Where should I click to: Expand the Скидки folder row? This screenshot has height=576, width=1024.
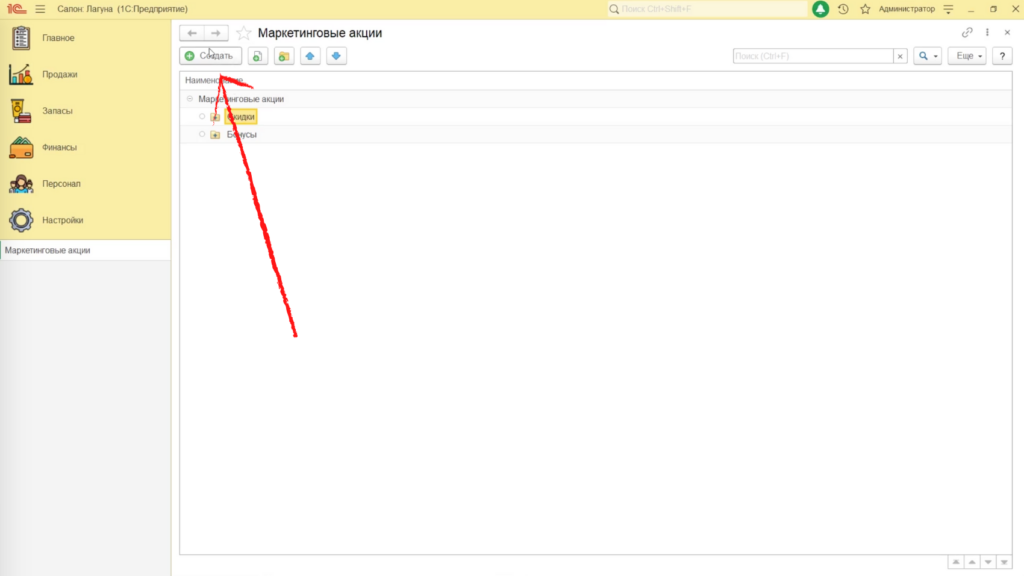(202, 117)
